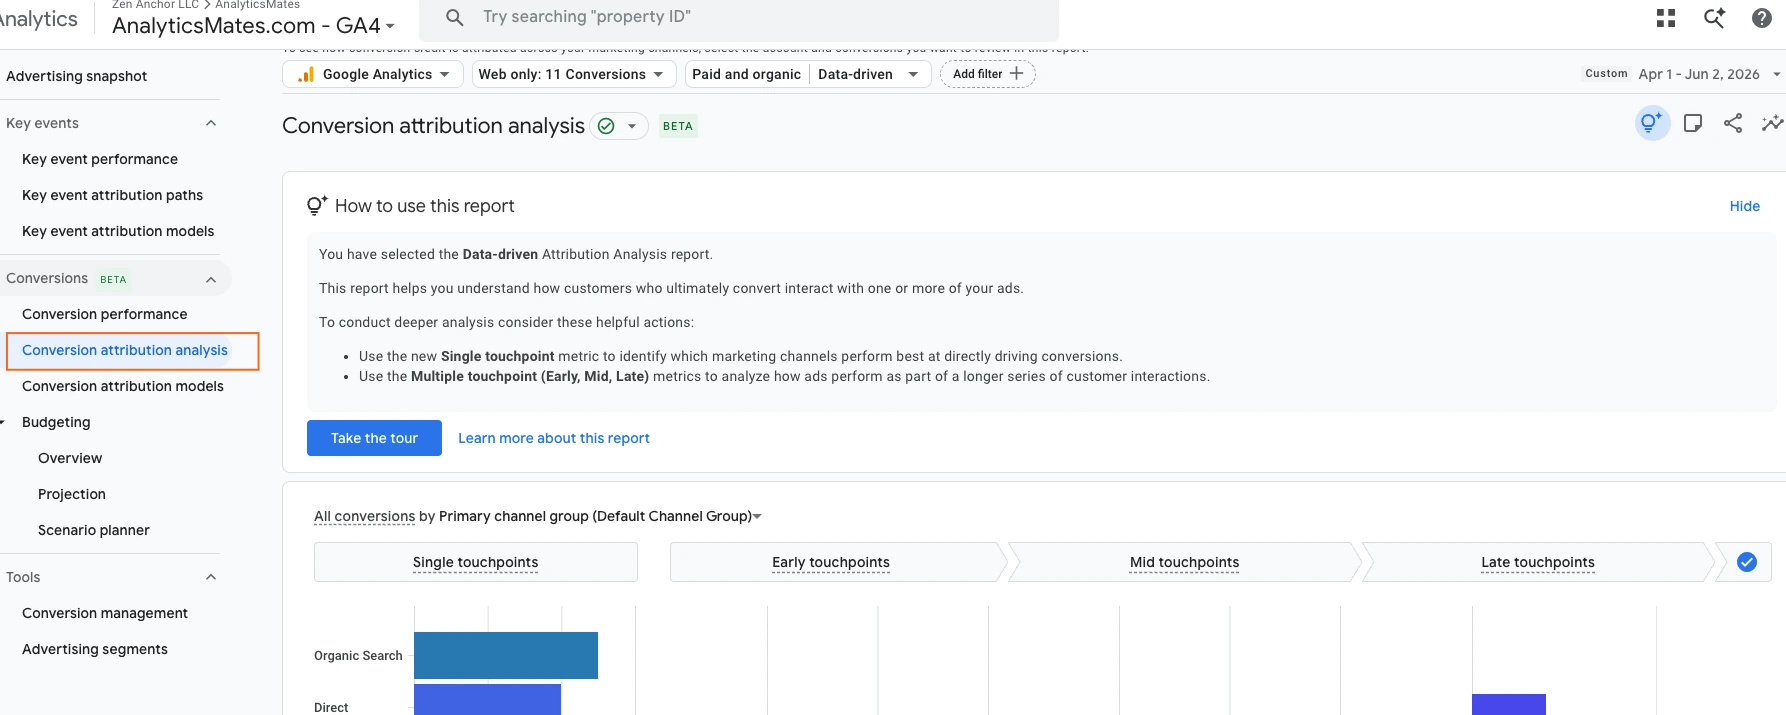Image resolution: width=1786 pixels, height=715 pixels.
Task: Select Conversion attribution analysis in sidebar
Action: point(125,350)
